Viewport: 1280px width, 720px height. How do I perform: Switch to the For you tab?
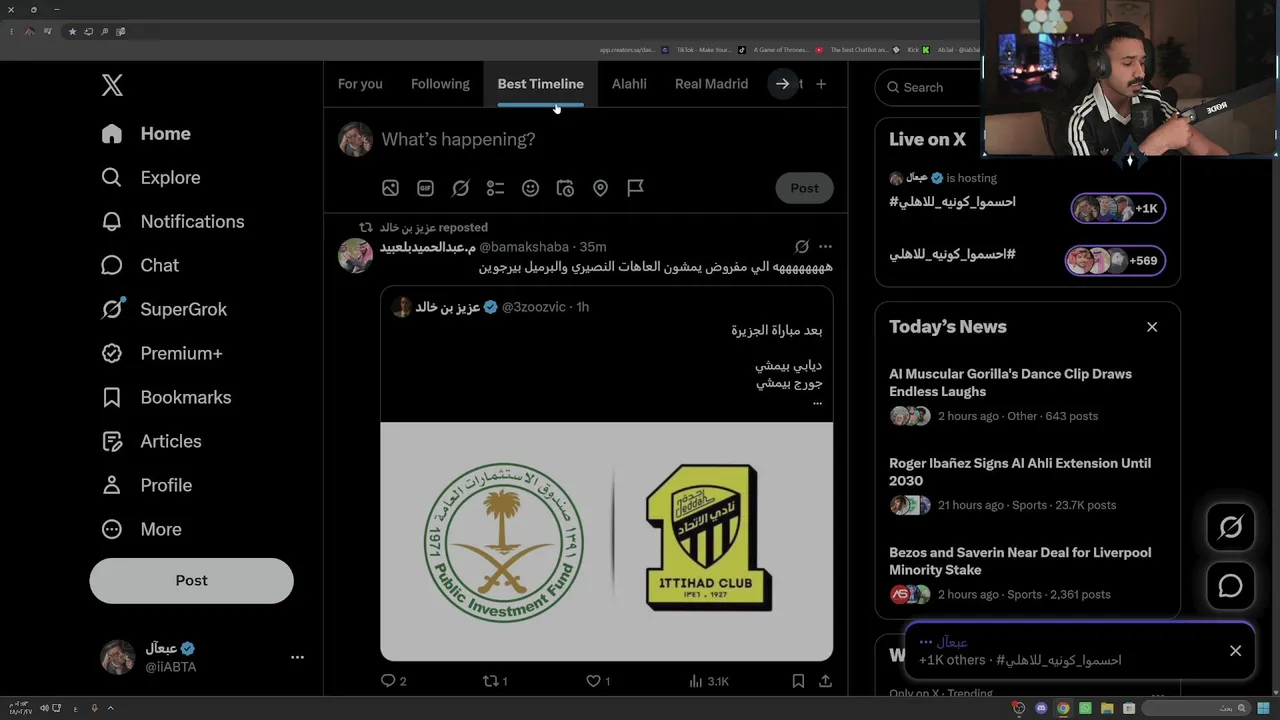click(360, 84)
